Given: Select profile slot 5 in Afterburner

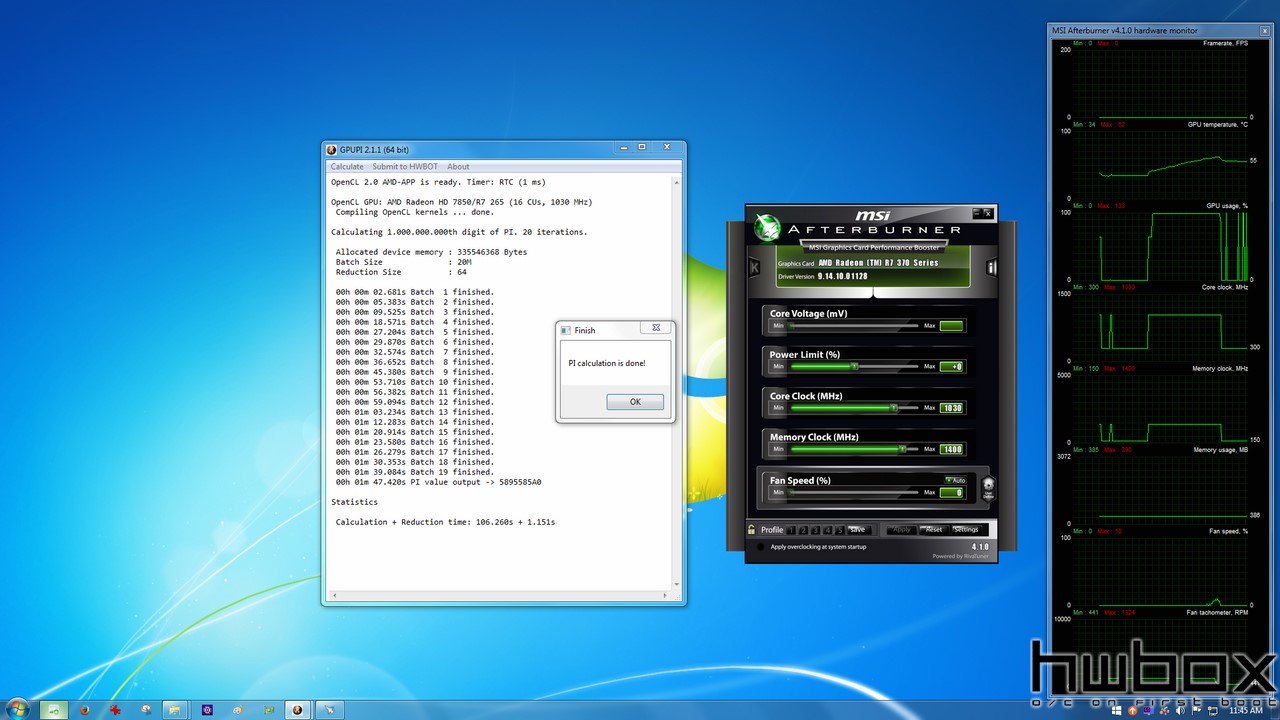Looking at the screenshot, I should pos(840,530).
